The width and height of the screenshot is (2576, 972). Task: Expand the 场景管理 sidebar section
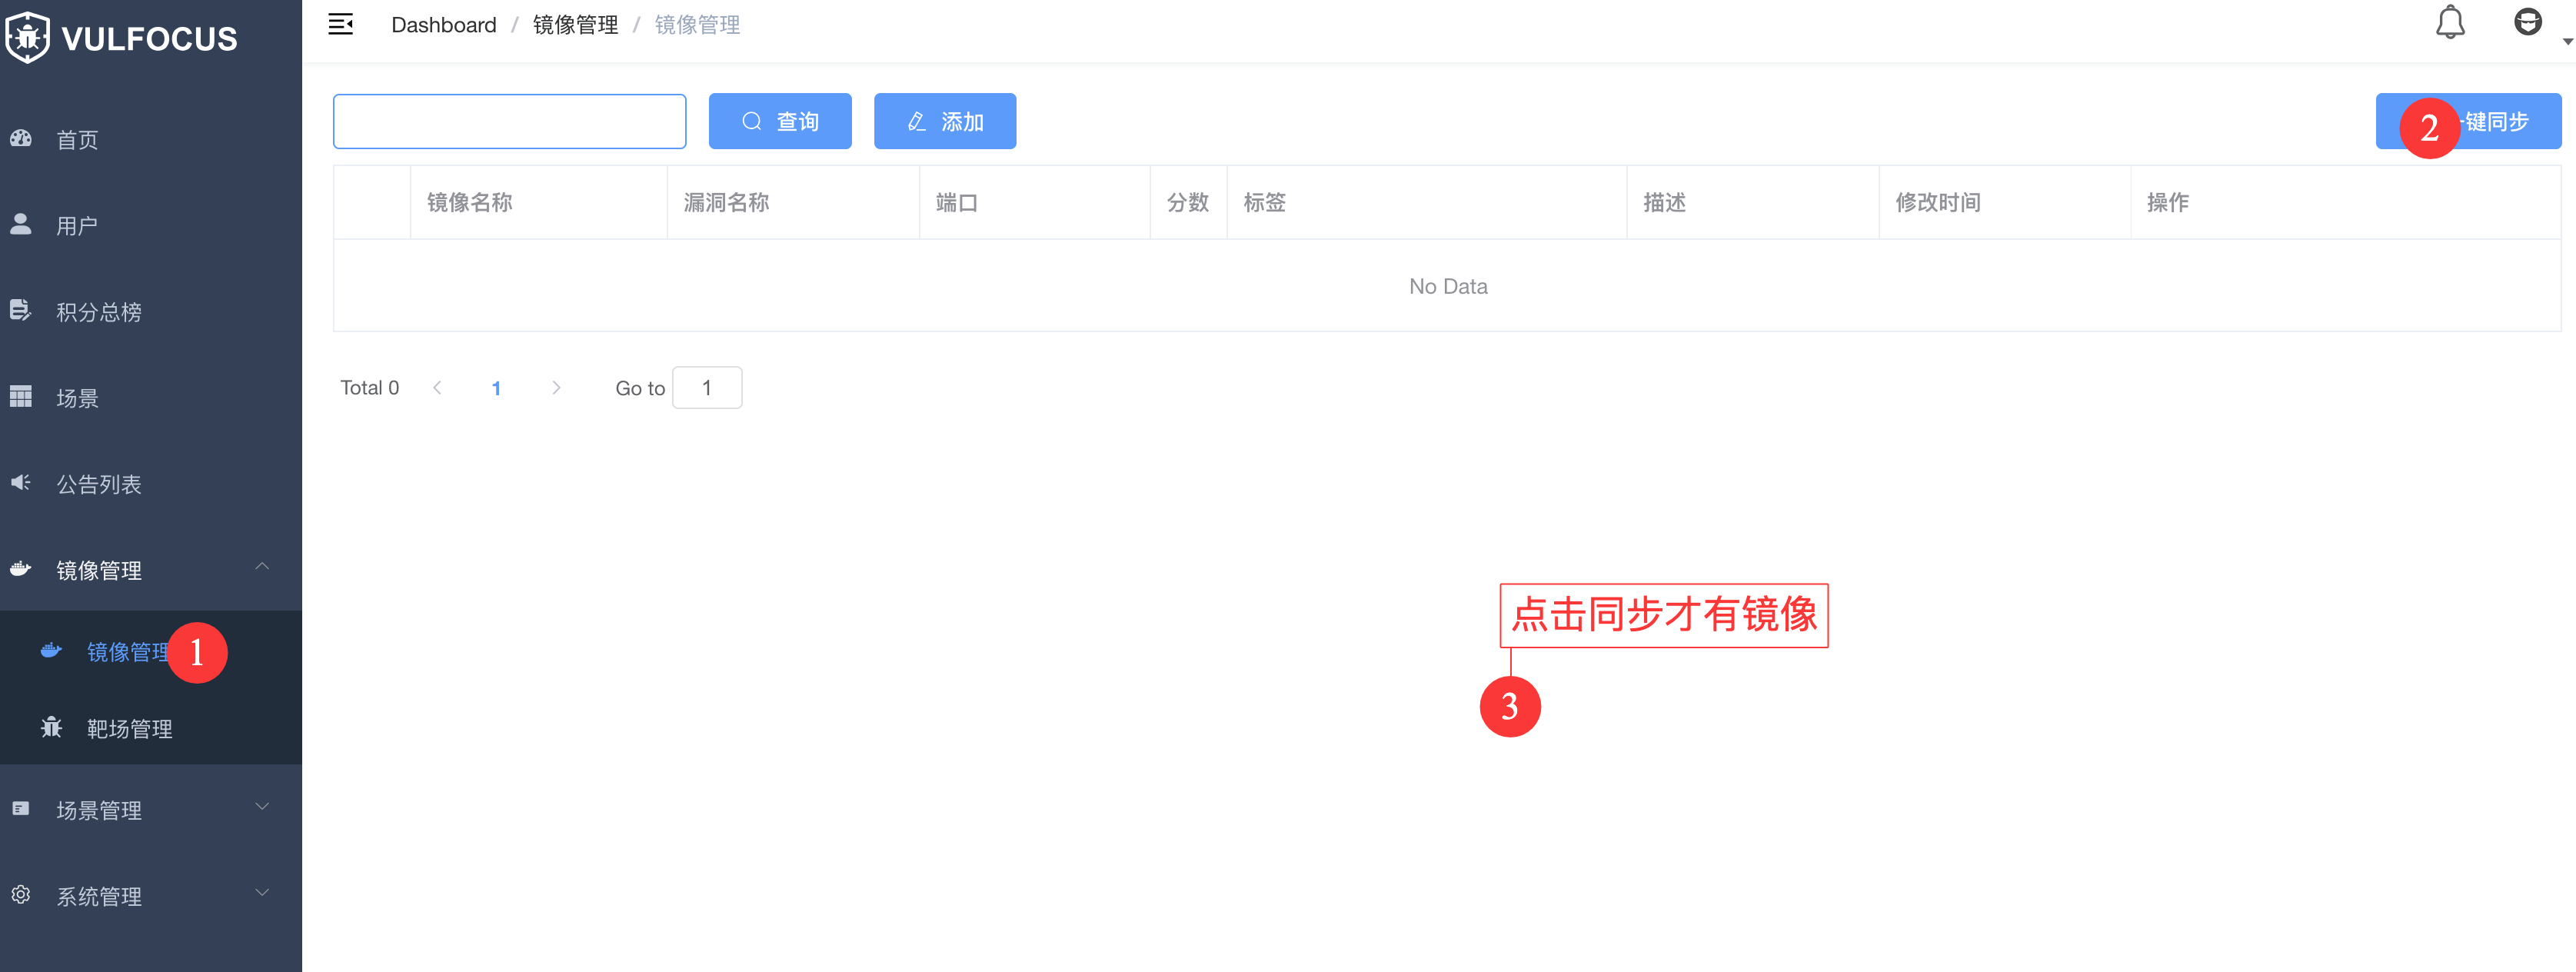tap(262, 807)
